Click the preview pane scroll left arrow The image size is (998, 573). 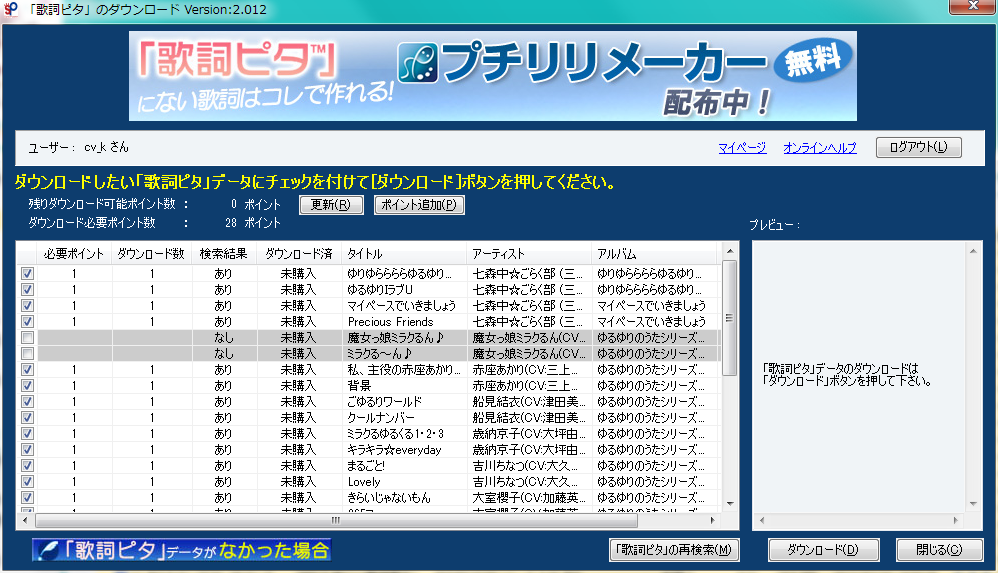[762, 521]
